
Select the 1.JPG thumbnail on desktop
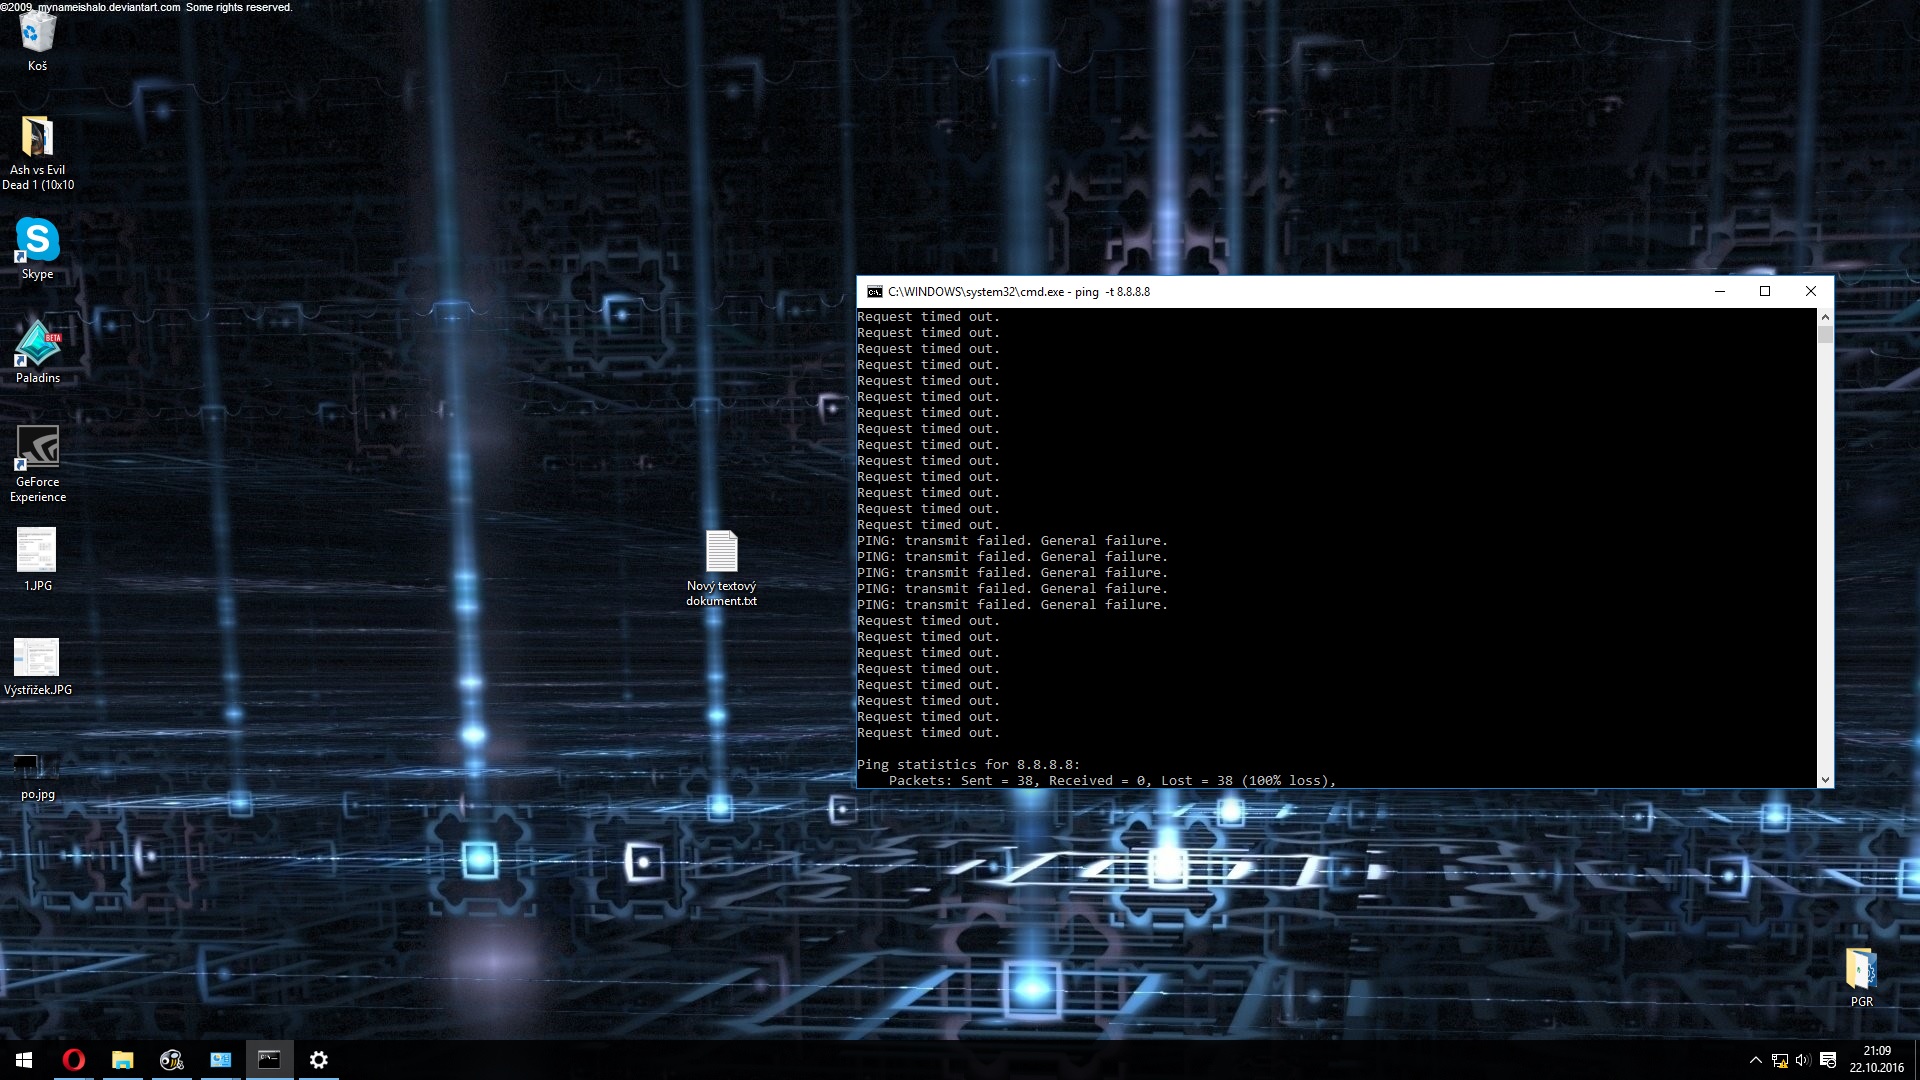pyautogui.click(x=37, y=551)
